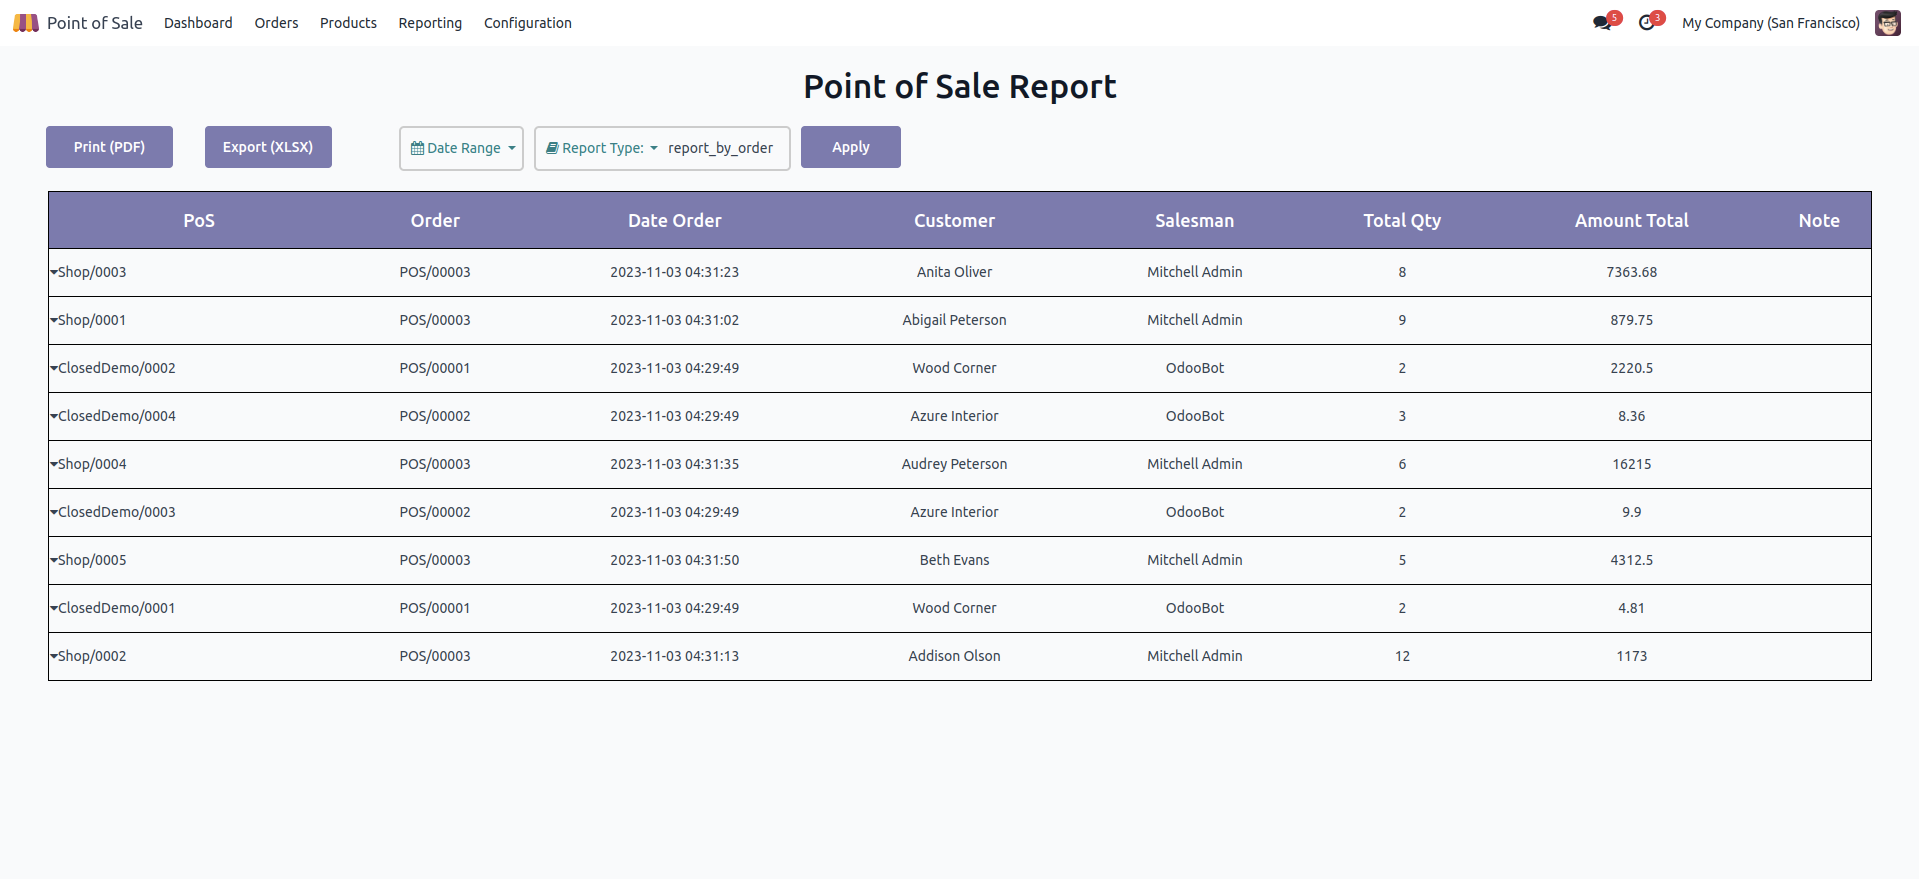Click the calendar icon in Date Range
Screen dimensions: 1919x879
[418, 148]
